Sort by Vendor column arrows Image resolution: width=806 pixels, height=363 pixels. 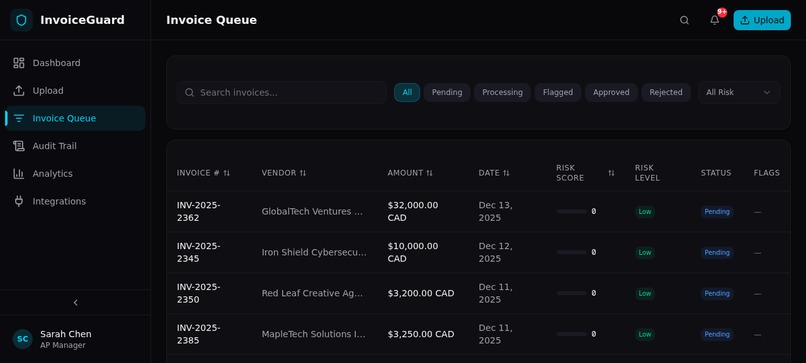point(303,173)
